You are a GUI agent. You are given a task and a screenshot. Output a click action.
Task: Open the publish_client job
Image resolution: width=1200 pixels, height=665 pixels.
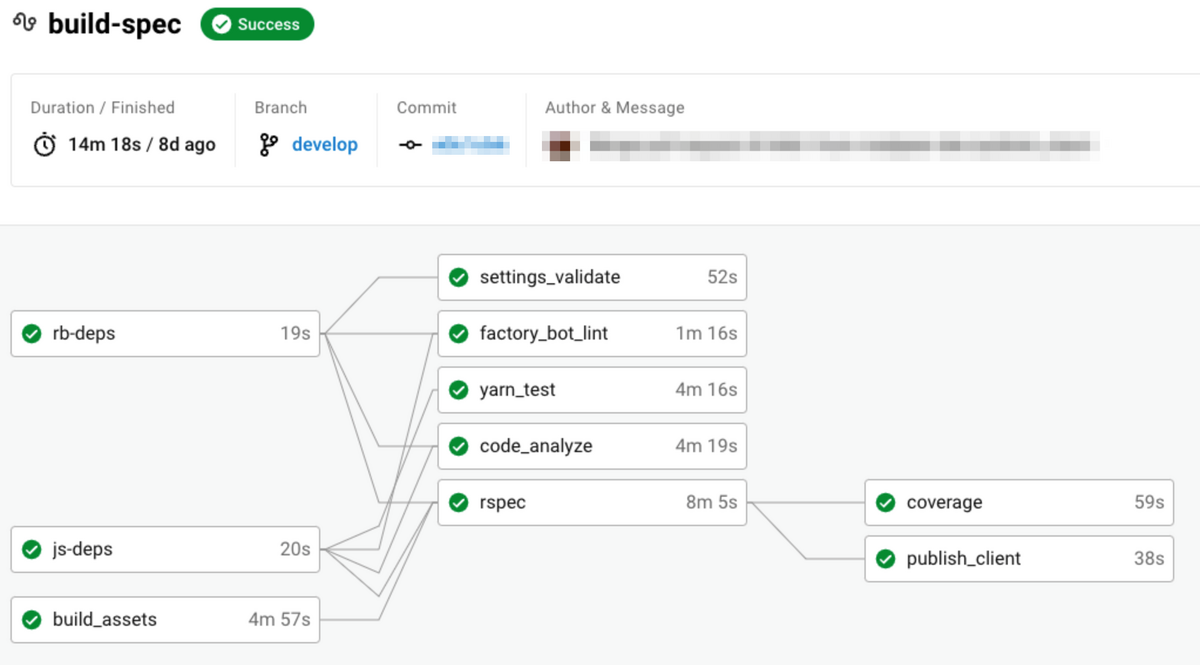tap(1019, 558)
